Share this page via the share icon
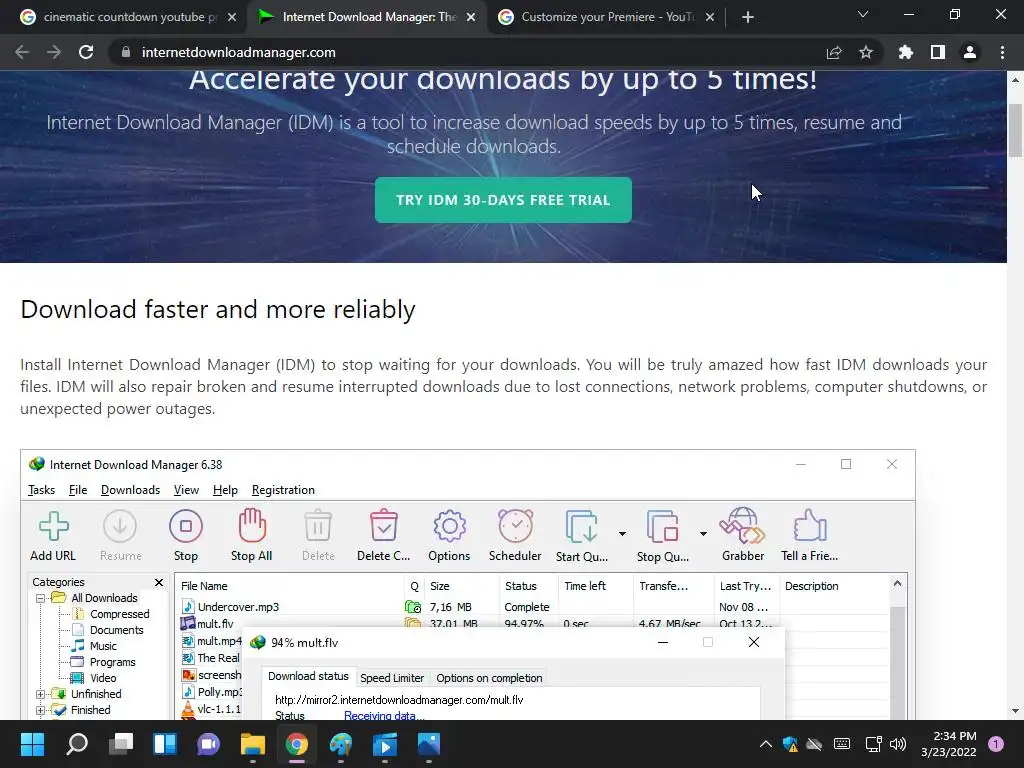The image size is (1024, 768). 834,52
